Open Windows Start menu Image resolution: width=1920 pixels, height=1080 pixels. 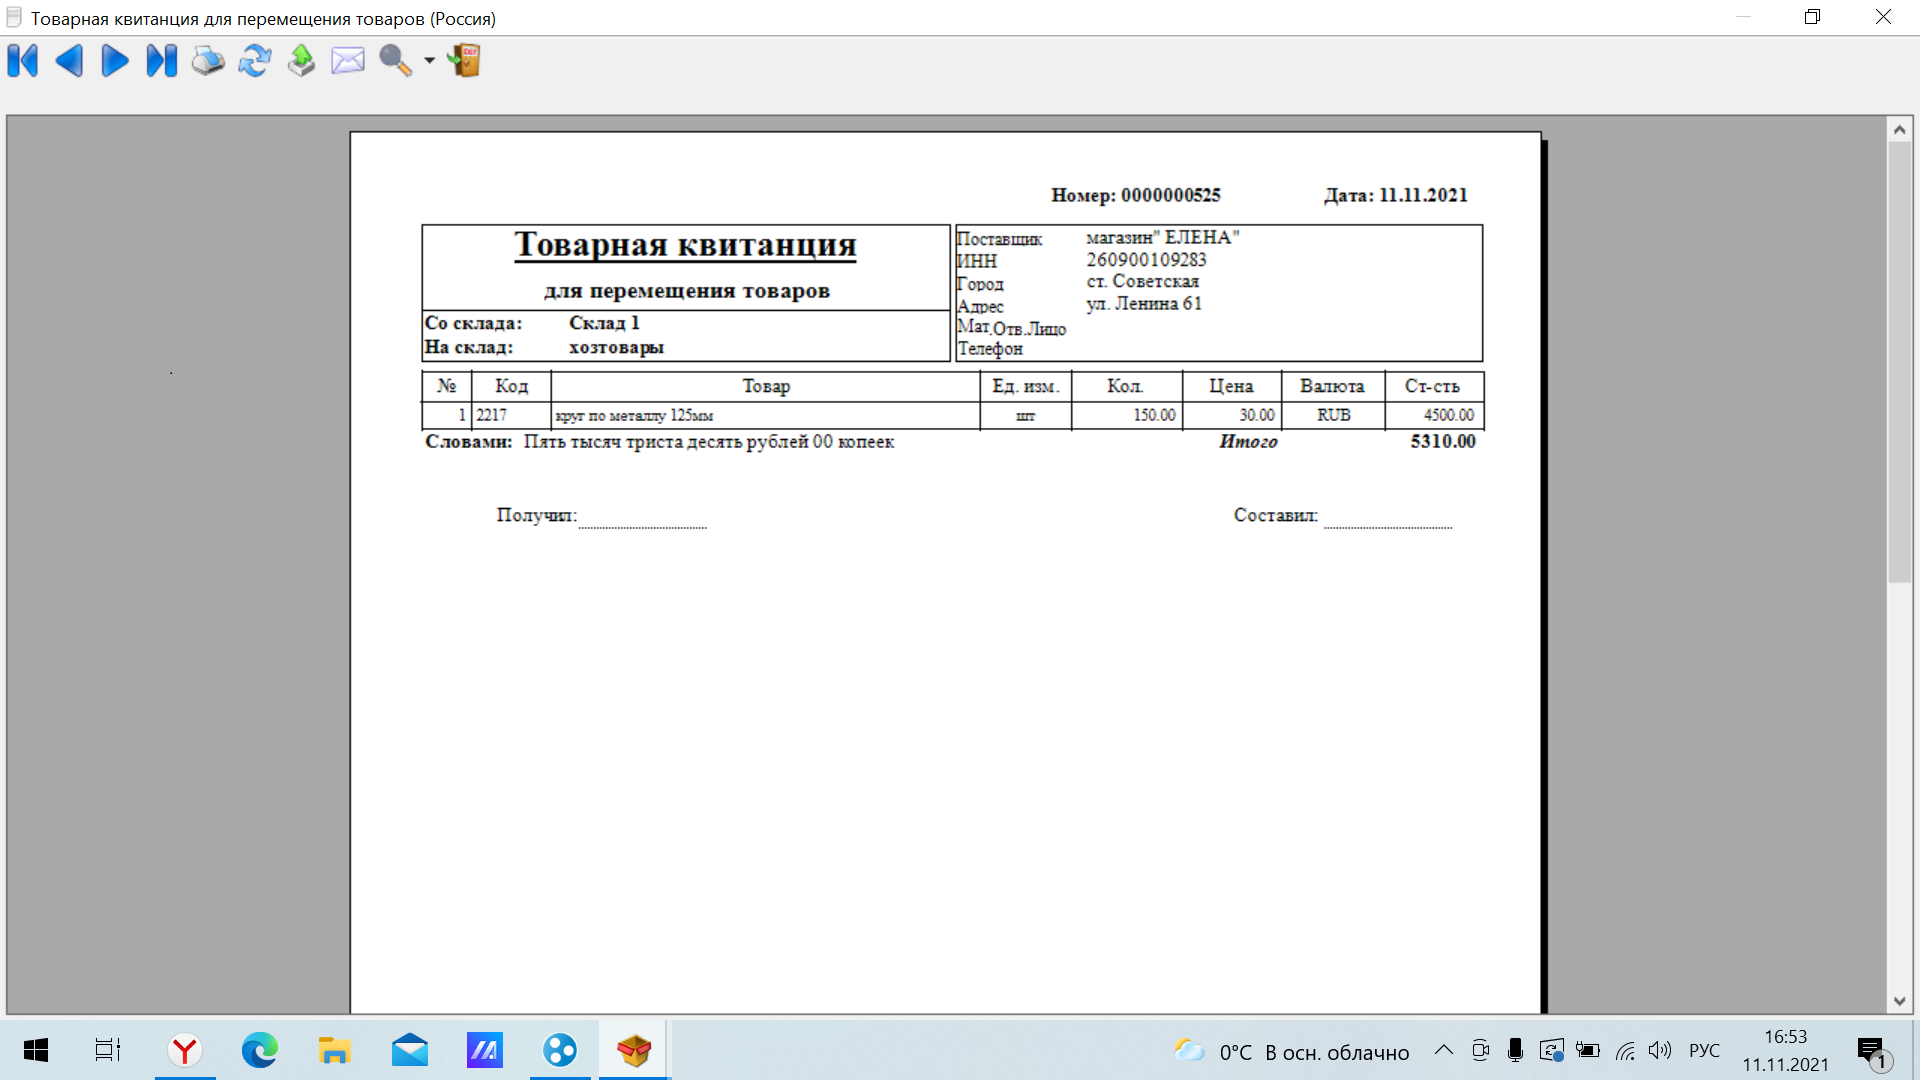pos(36,1050)
